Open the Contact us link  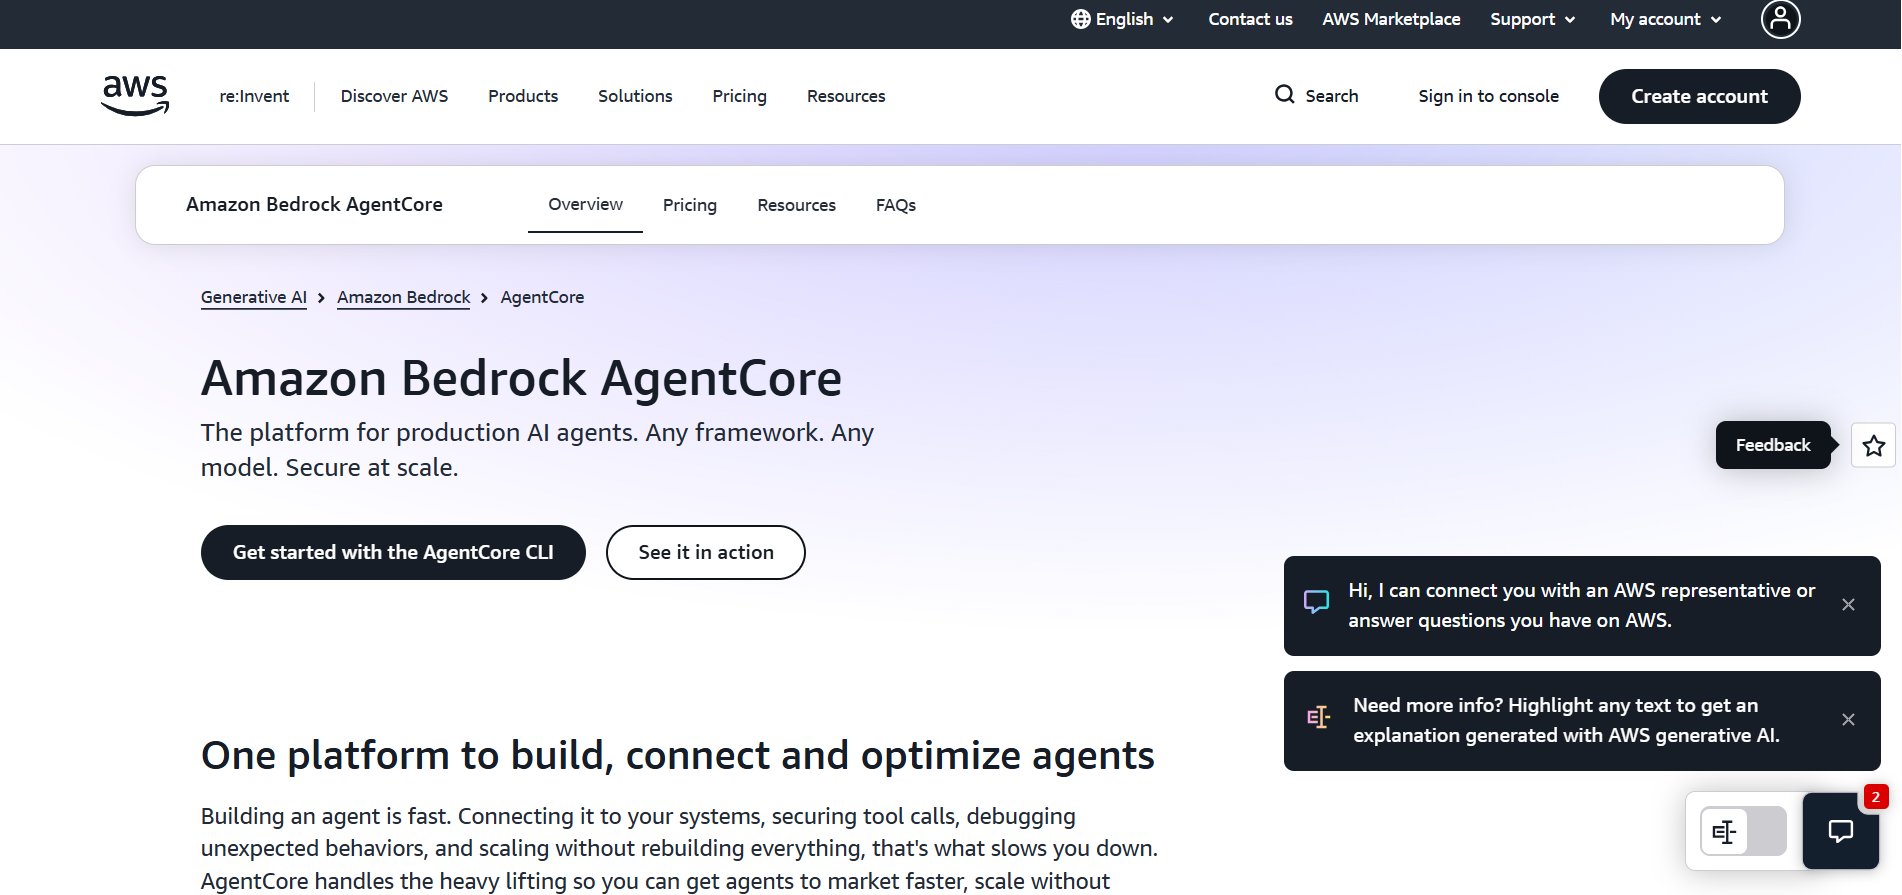[x=1250, y=19]
